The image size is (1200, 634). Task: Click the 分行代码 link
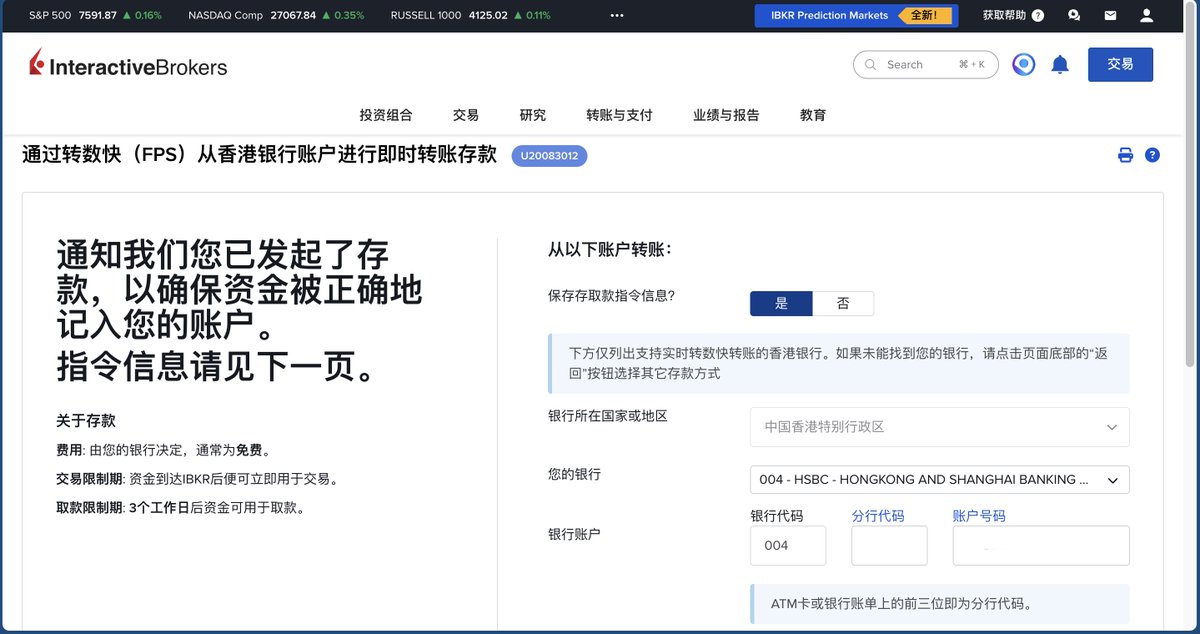click(x=878, y=516)
